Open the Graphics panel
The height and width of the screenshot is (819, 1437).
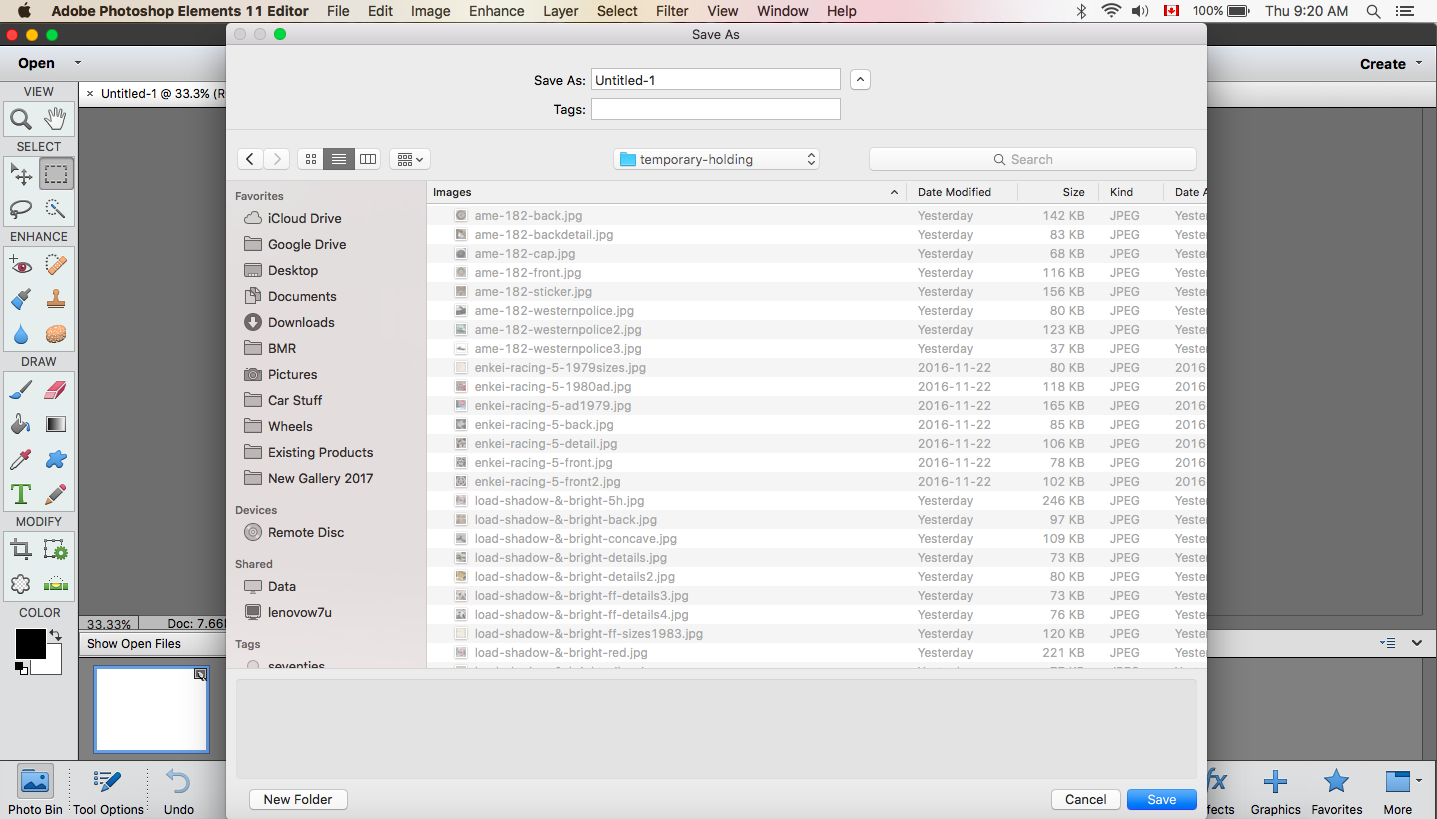coord(1275,790)
